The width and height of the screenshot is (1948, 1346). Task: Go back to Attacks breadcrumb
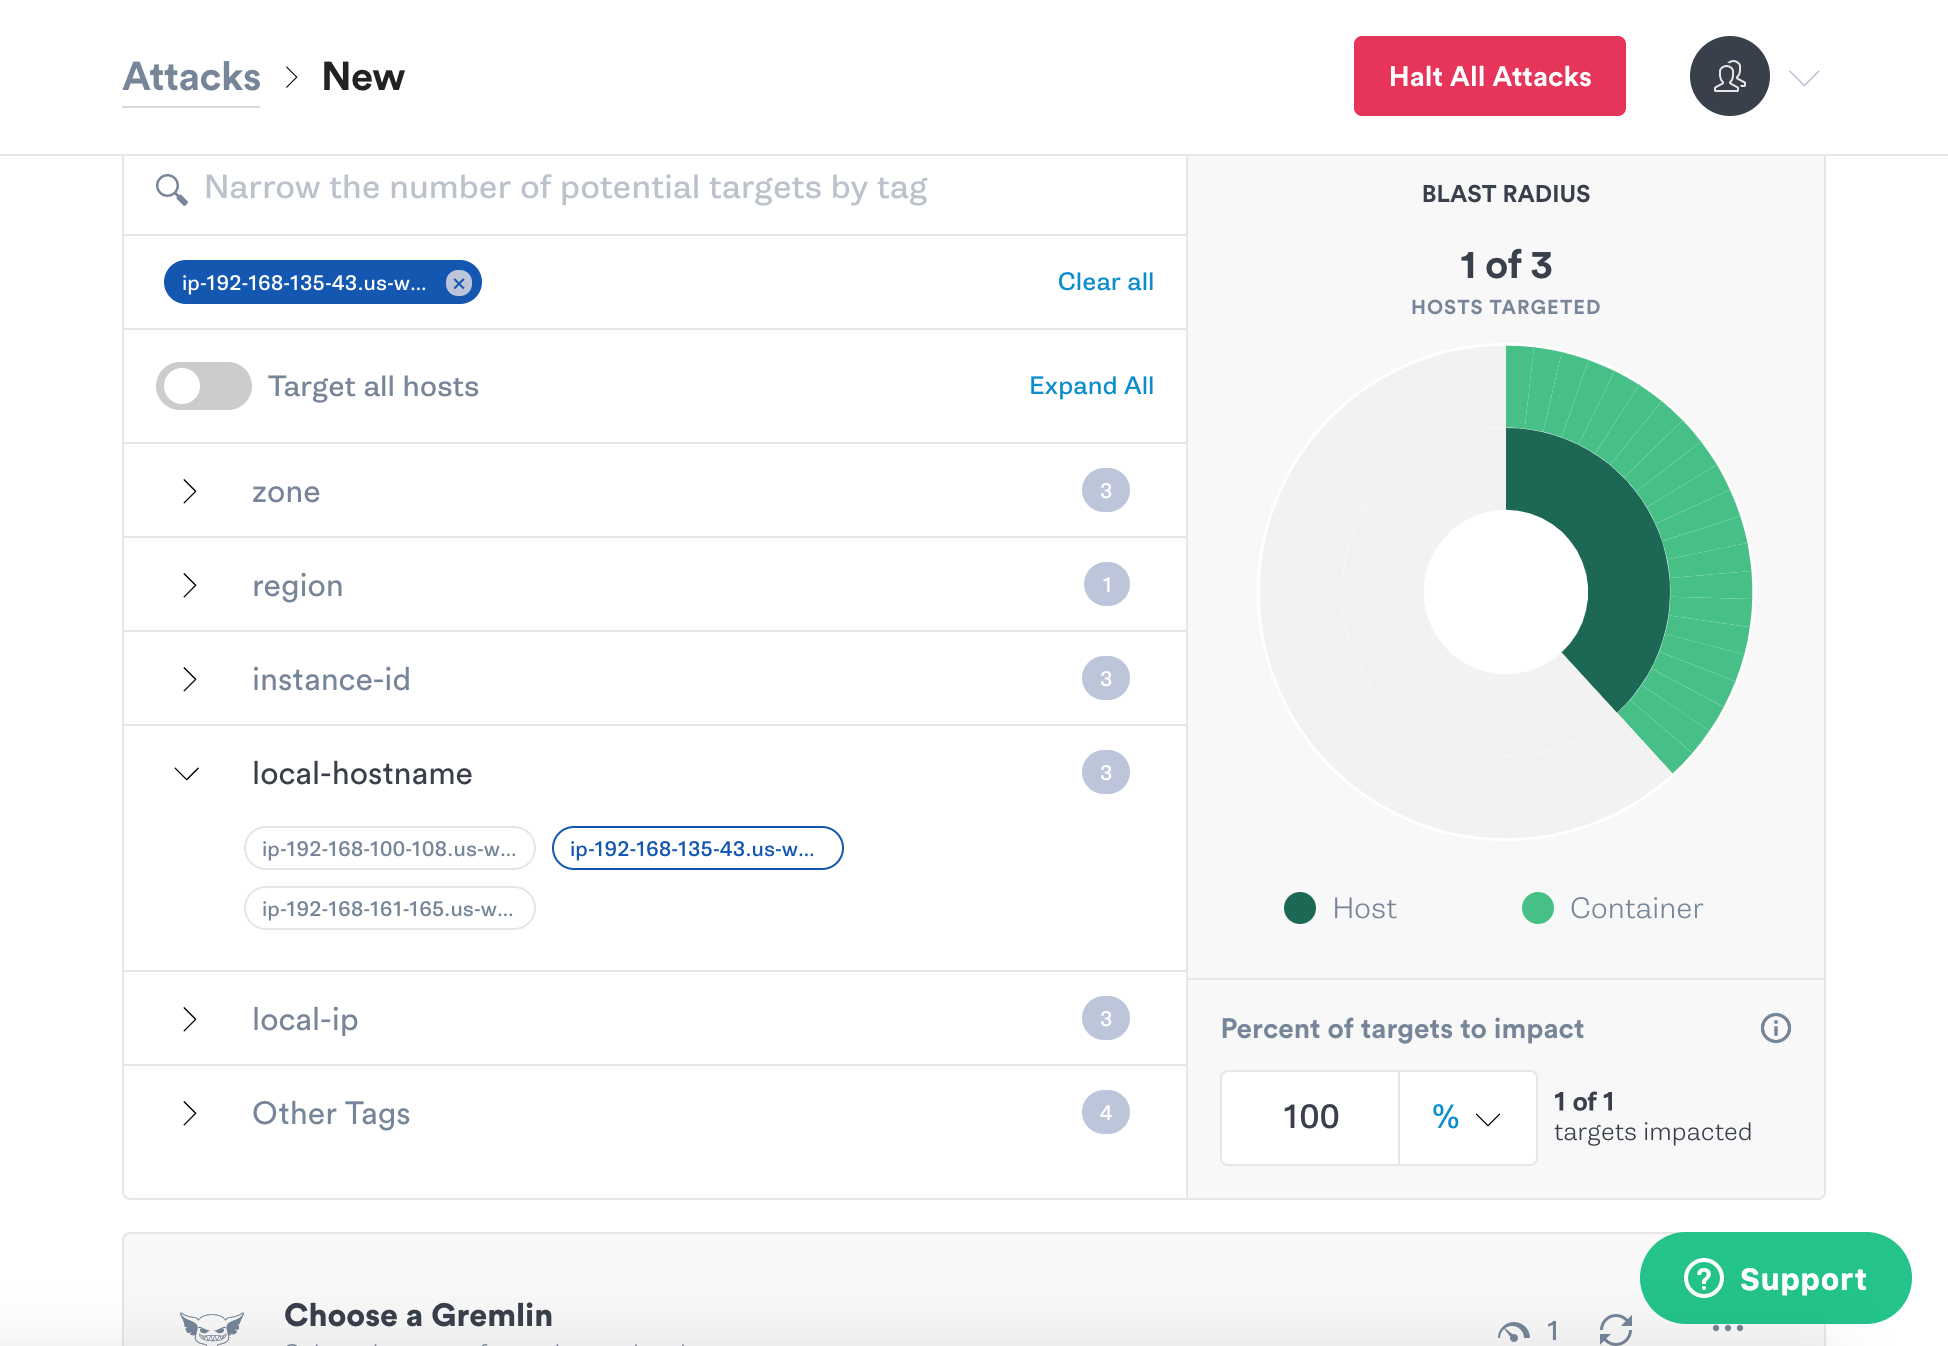[x=191, y=77]
